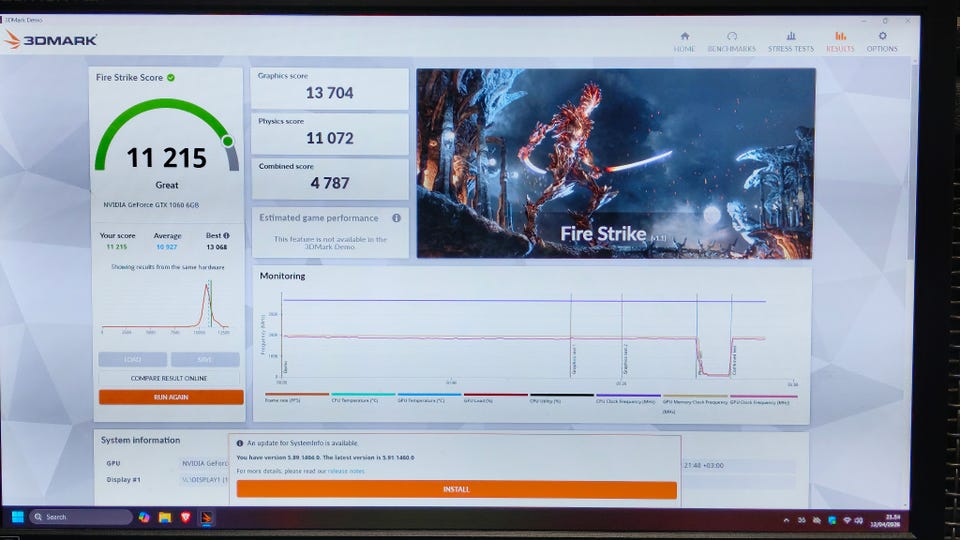Open File Explorer from the taskbar
The width and height of the screenshot is (960, 540).
click(165, 517)
